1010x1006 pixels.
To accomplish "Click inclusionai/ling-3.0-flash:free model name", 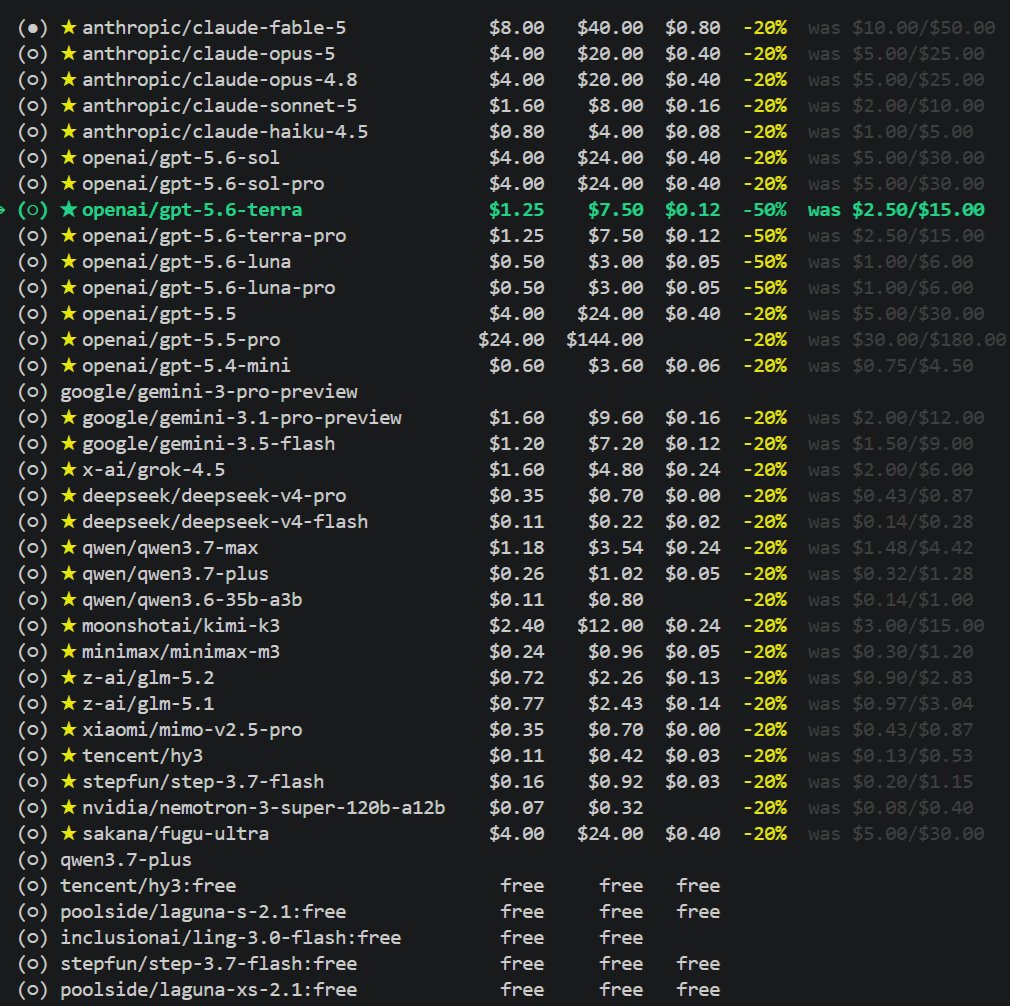I will coord(231,938).
